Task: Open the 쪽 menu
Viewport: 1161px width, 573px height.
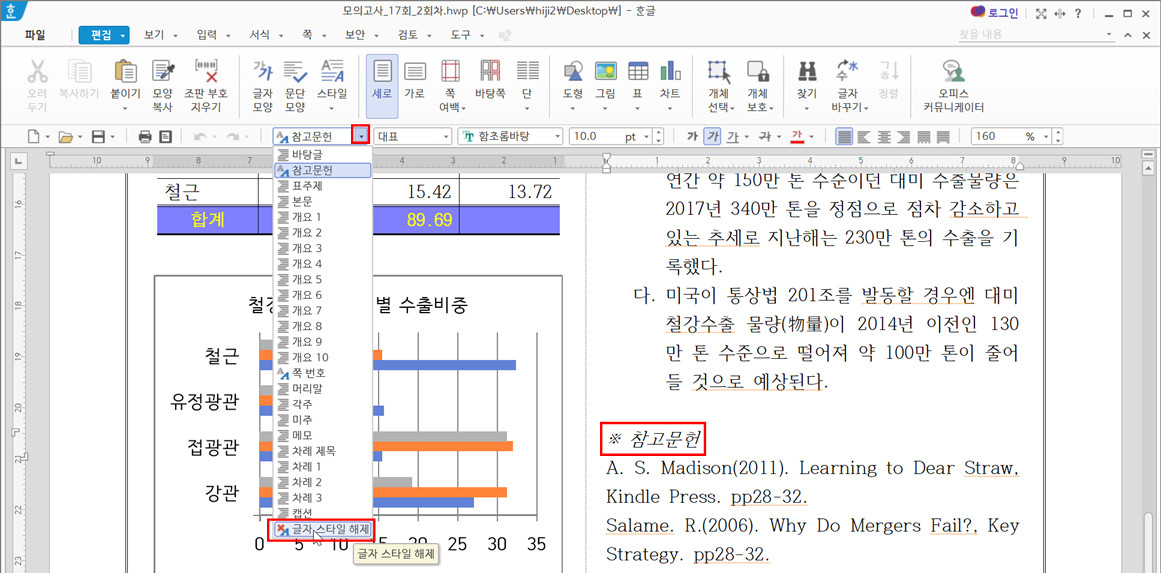Action: pos(307,35)
